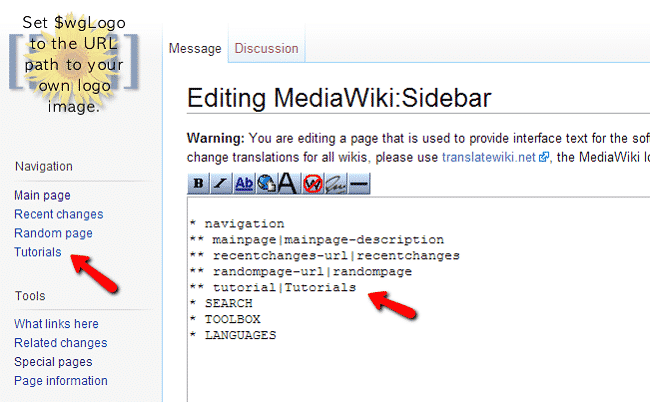Apply italic text formatting icon
The image size is (650, 402).
click(x=220, y=183)
